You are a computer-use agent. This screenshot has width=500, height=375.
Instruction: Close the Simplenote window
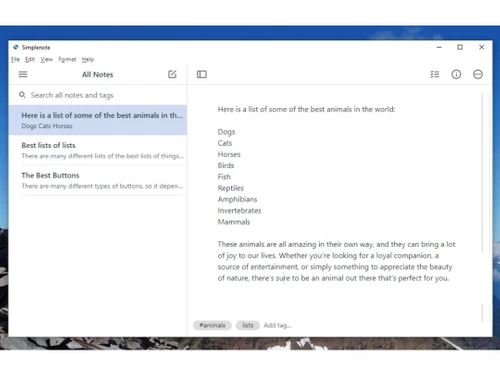click(481, 47)
